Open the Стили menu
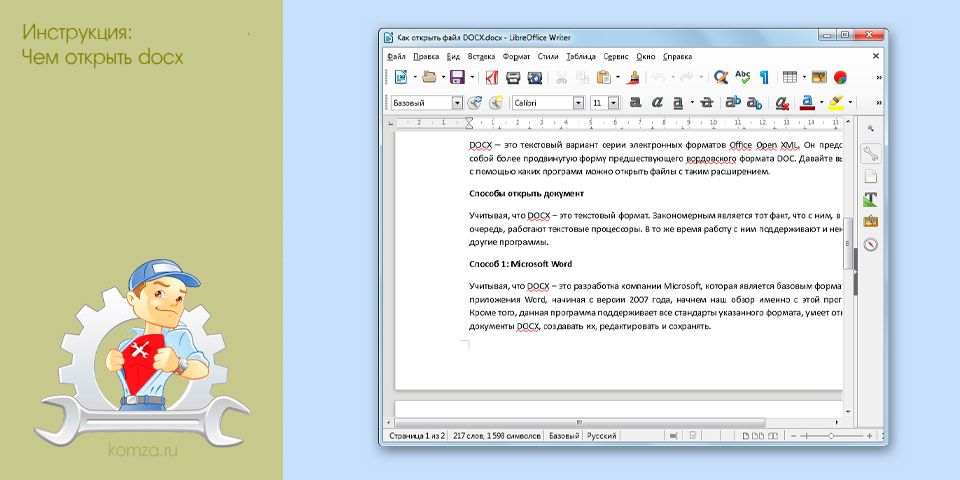Image resolution: width=960 pixels, height=480 pixels. tap(548, 56)
